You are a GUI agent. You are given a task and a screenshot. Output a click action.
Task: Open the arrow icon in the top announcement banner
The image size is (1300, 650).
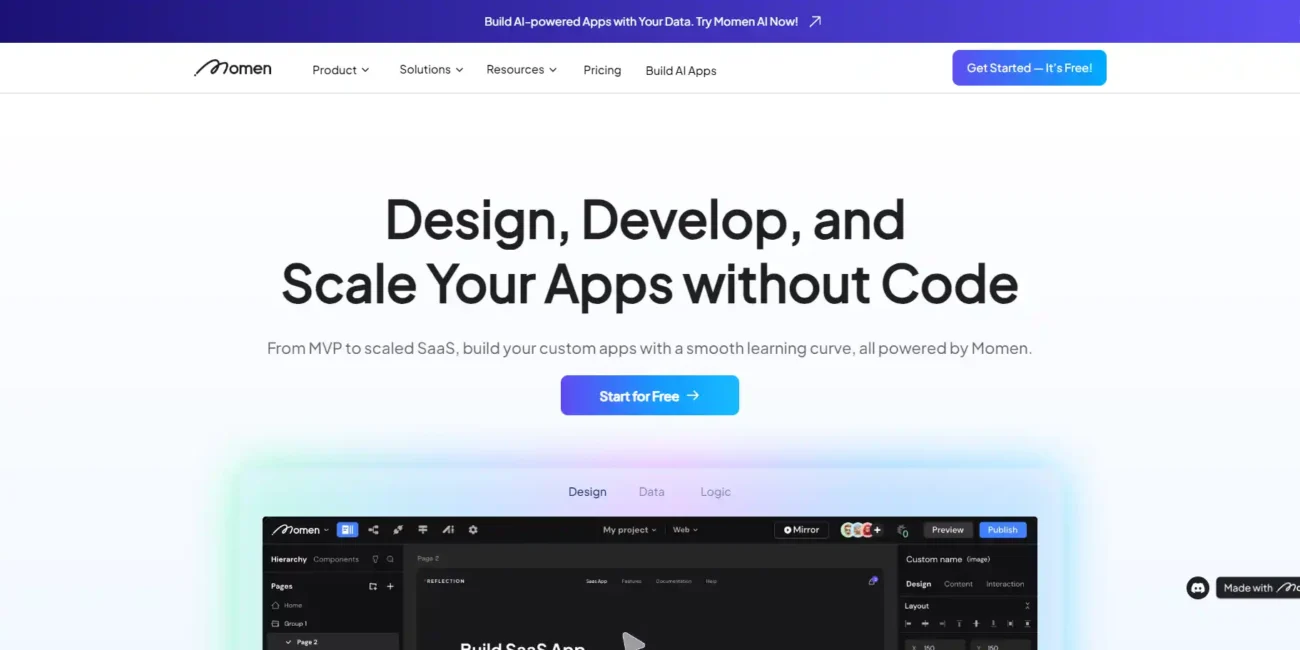click(x=815, y=21)
